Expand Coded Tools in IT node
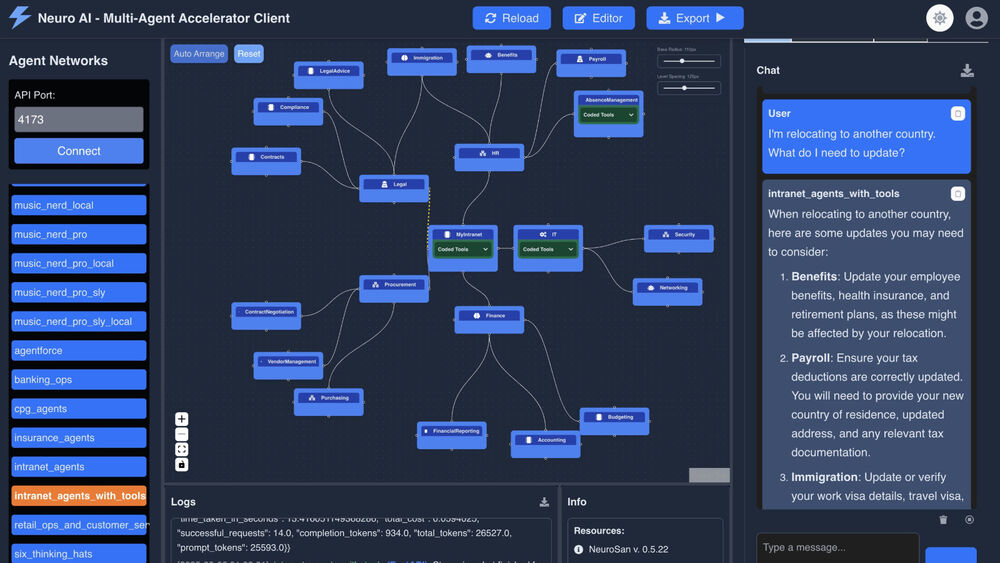 (x=548, y=249)
